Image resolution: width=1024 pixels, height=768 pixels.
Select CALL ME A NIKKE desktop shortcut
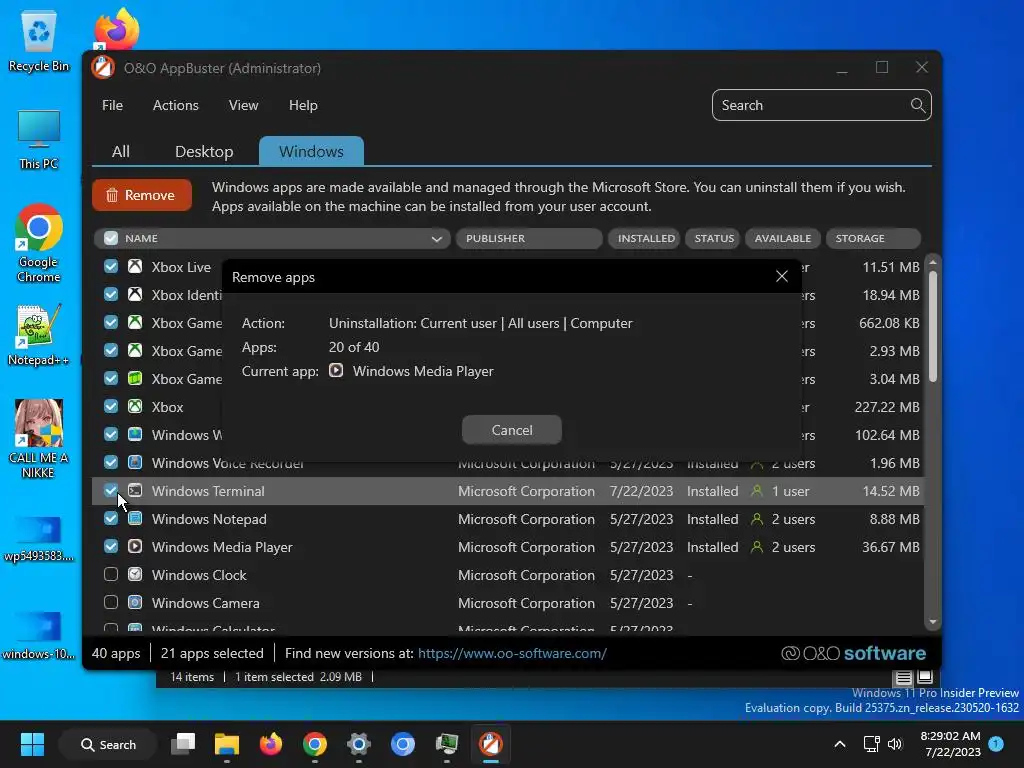tap(39, 439)
